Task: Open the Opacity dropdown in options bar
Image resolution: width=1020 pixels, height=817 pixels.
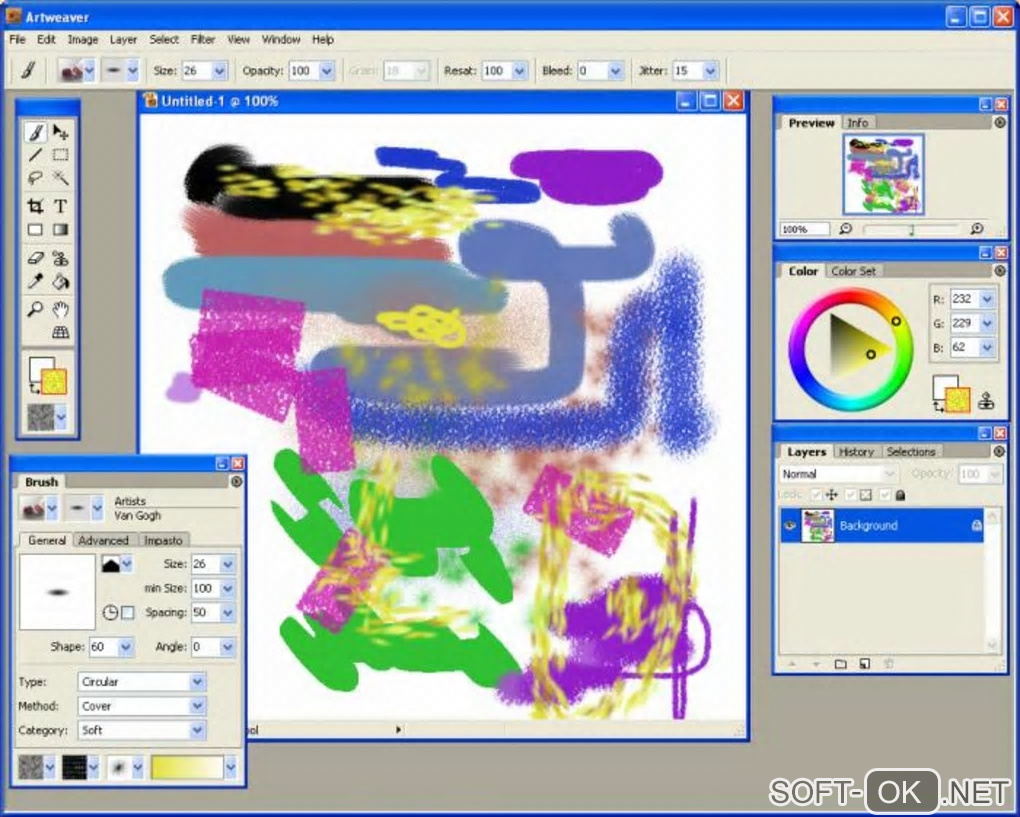Action: pyautogui.click(x=327, y=70)
